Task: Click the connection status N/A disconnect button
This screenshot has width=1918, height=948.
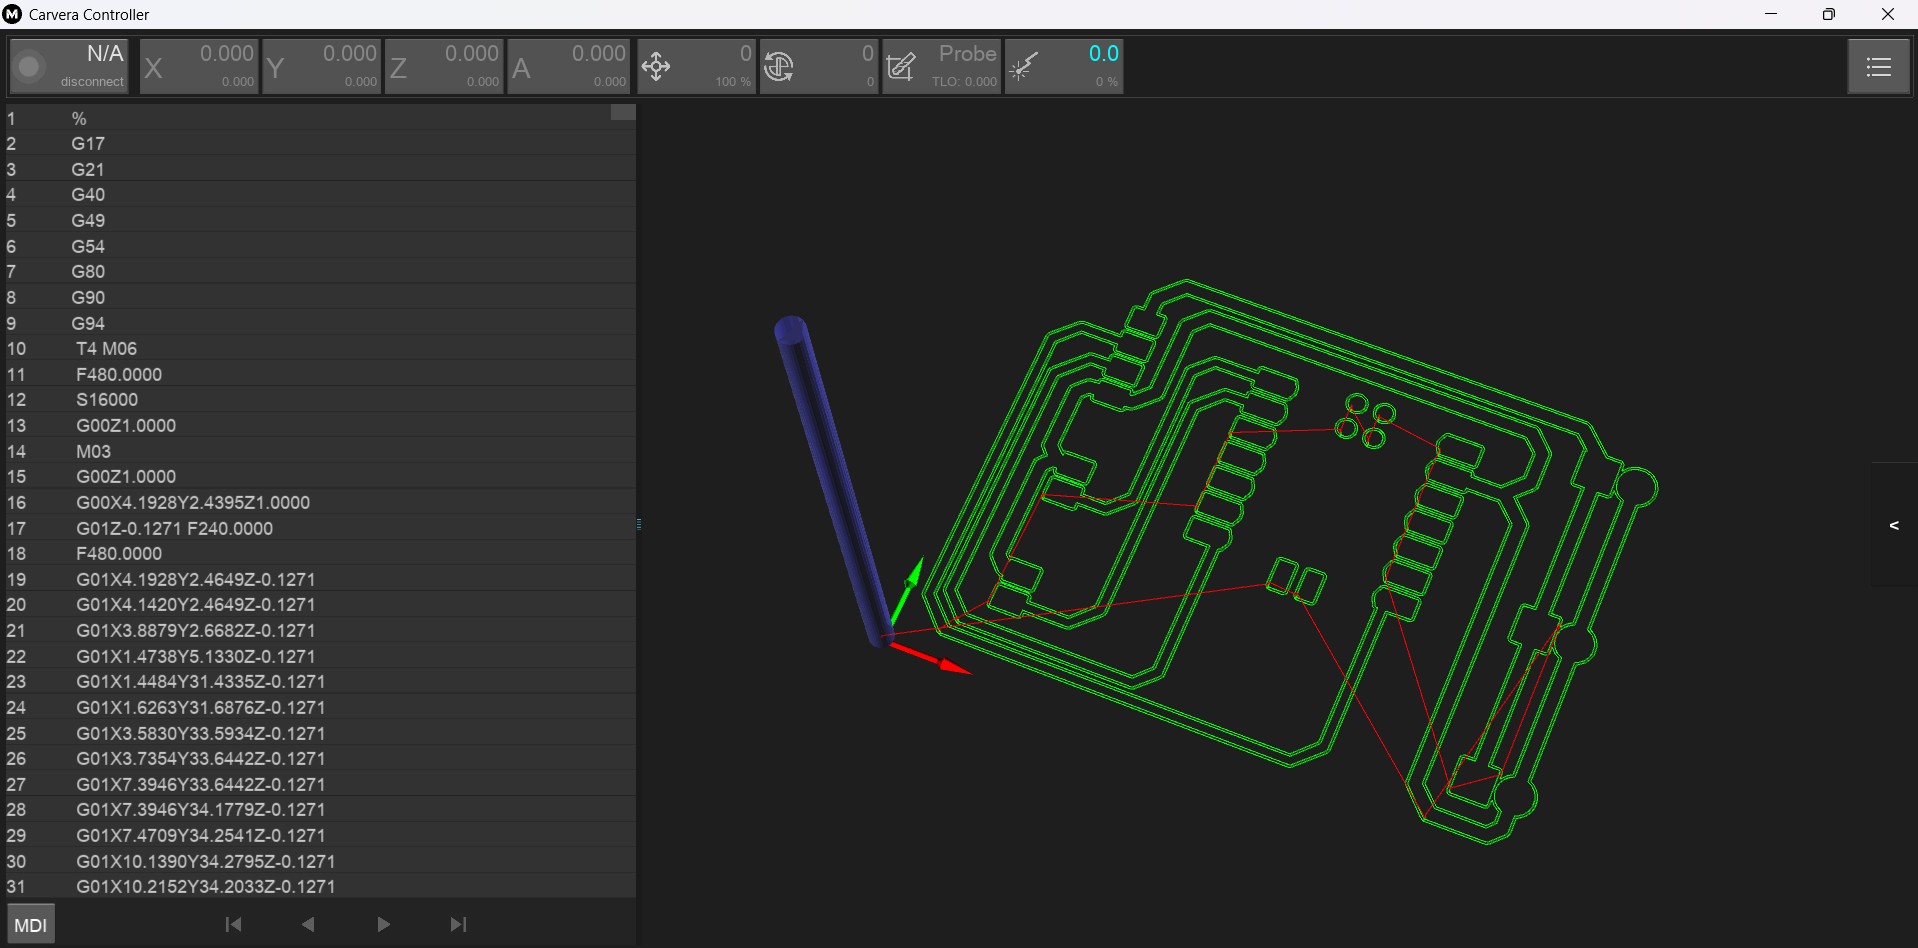Action: click(69, 67)
